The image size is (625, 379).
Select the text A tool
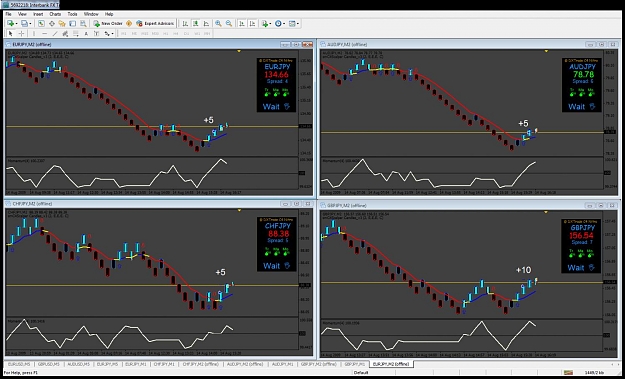86,34
